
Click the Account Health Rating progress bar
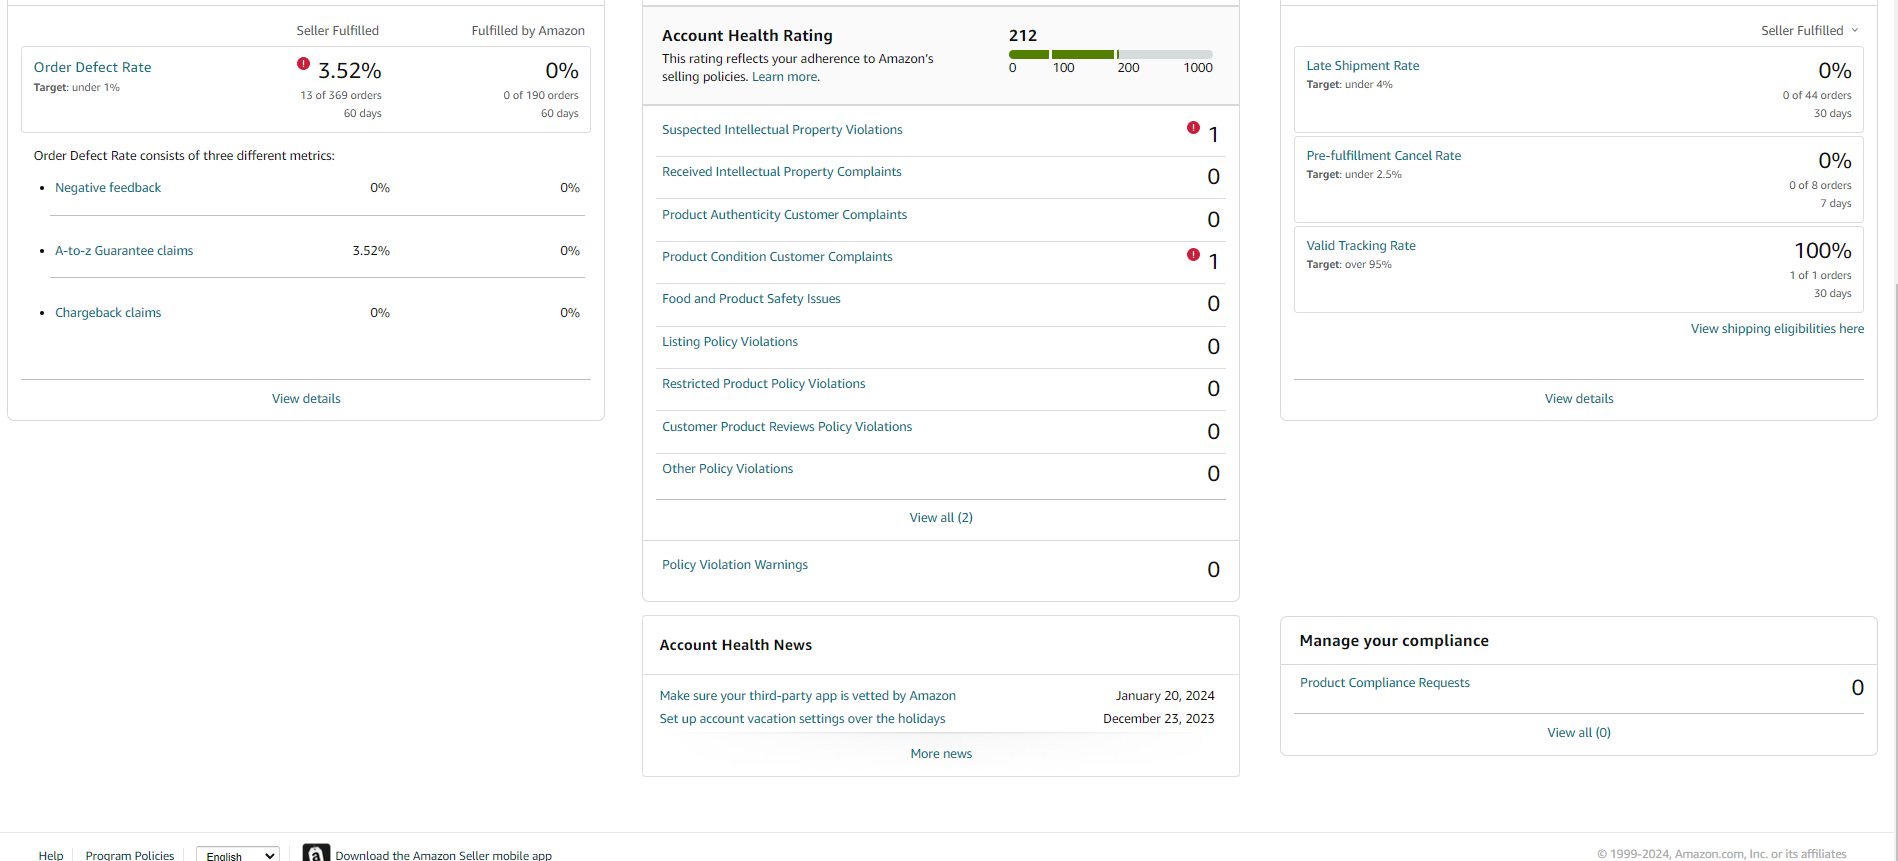tap(1111, 54)
